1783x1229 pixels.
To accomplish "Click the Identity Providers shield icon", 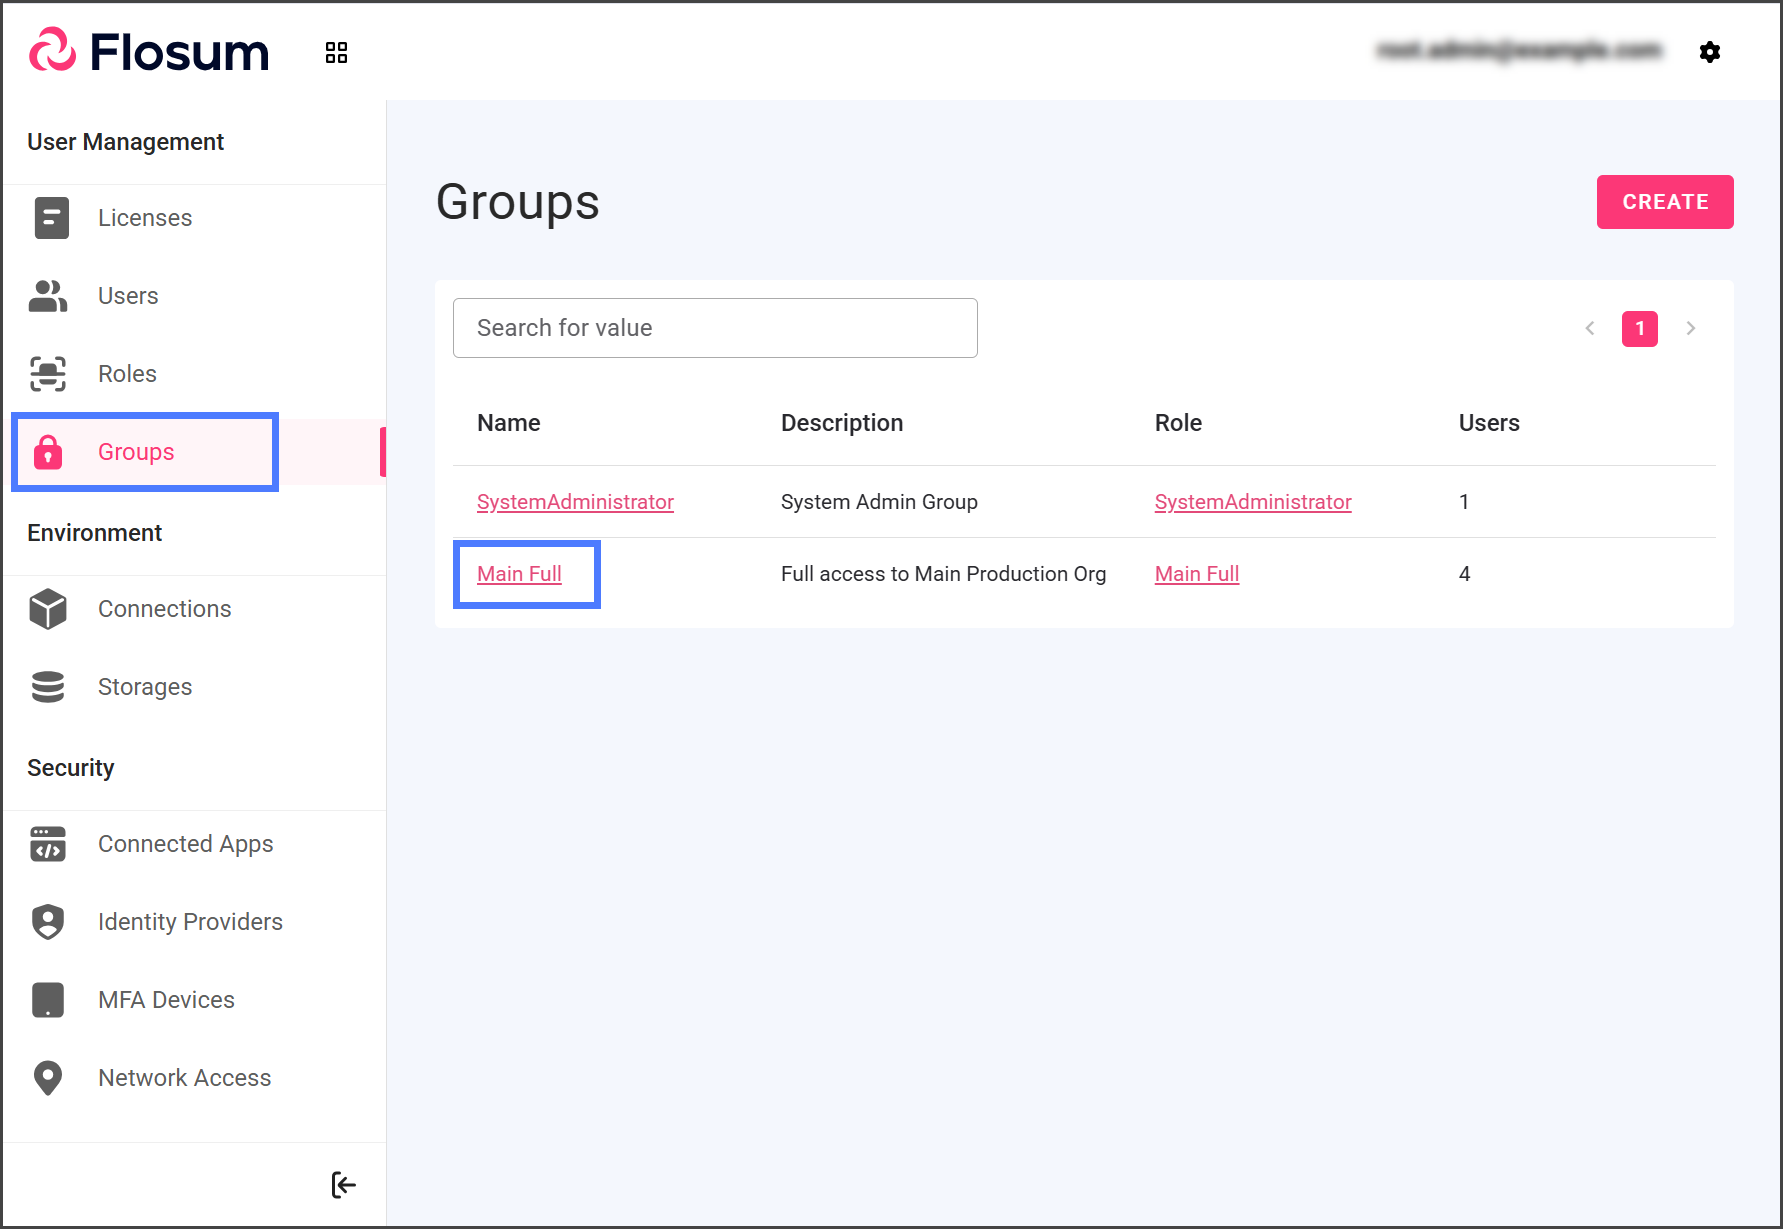I will pyautogui.click(x=48, y=922).
